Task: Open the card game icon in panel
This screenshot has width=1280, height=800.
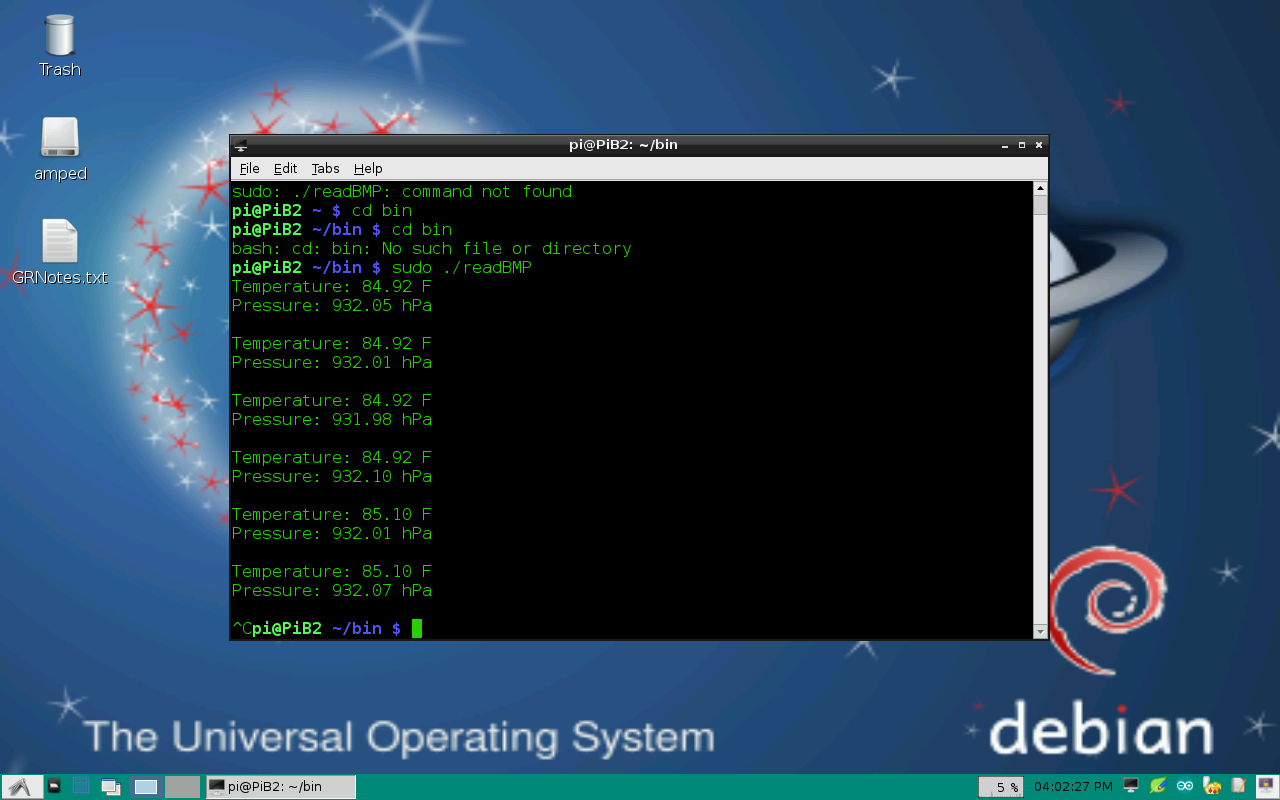Action: pos(1212,787)
